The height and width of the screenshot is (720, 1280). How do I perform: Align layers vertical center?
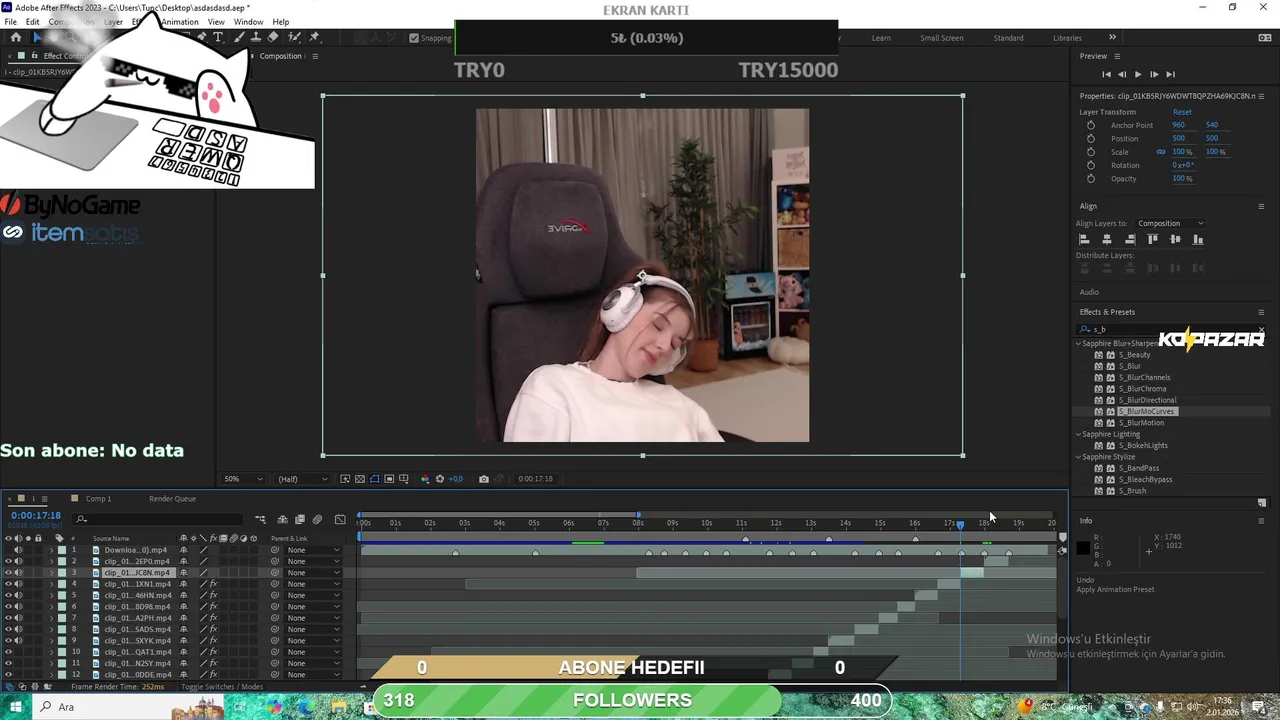(x=1175, y=240)
